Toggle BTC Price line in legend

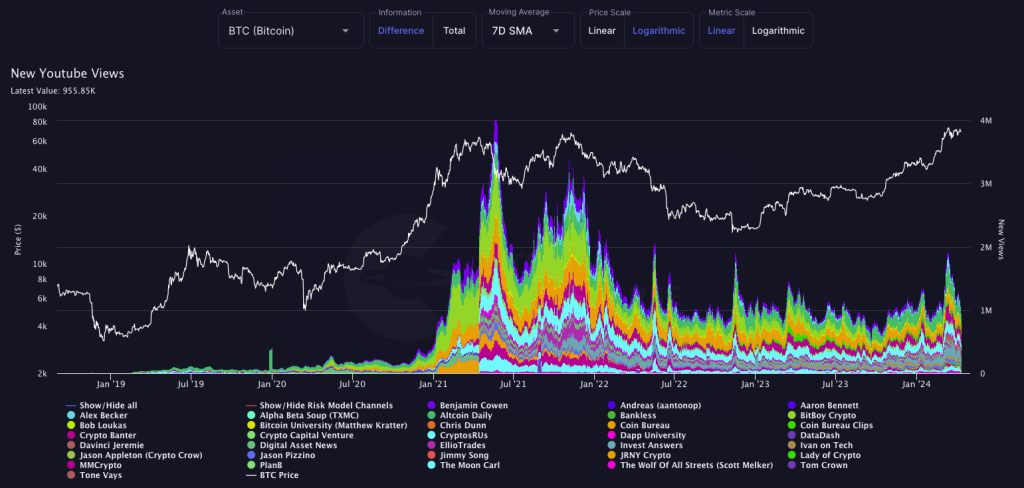pyautogui.click(x=250, y=476)
